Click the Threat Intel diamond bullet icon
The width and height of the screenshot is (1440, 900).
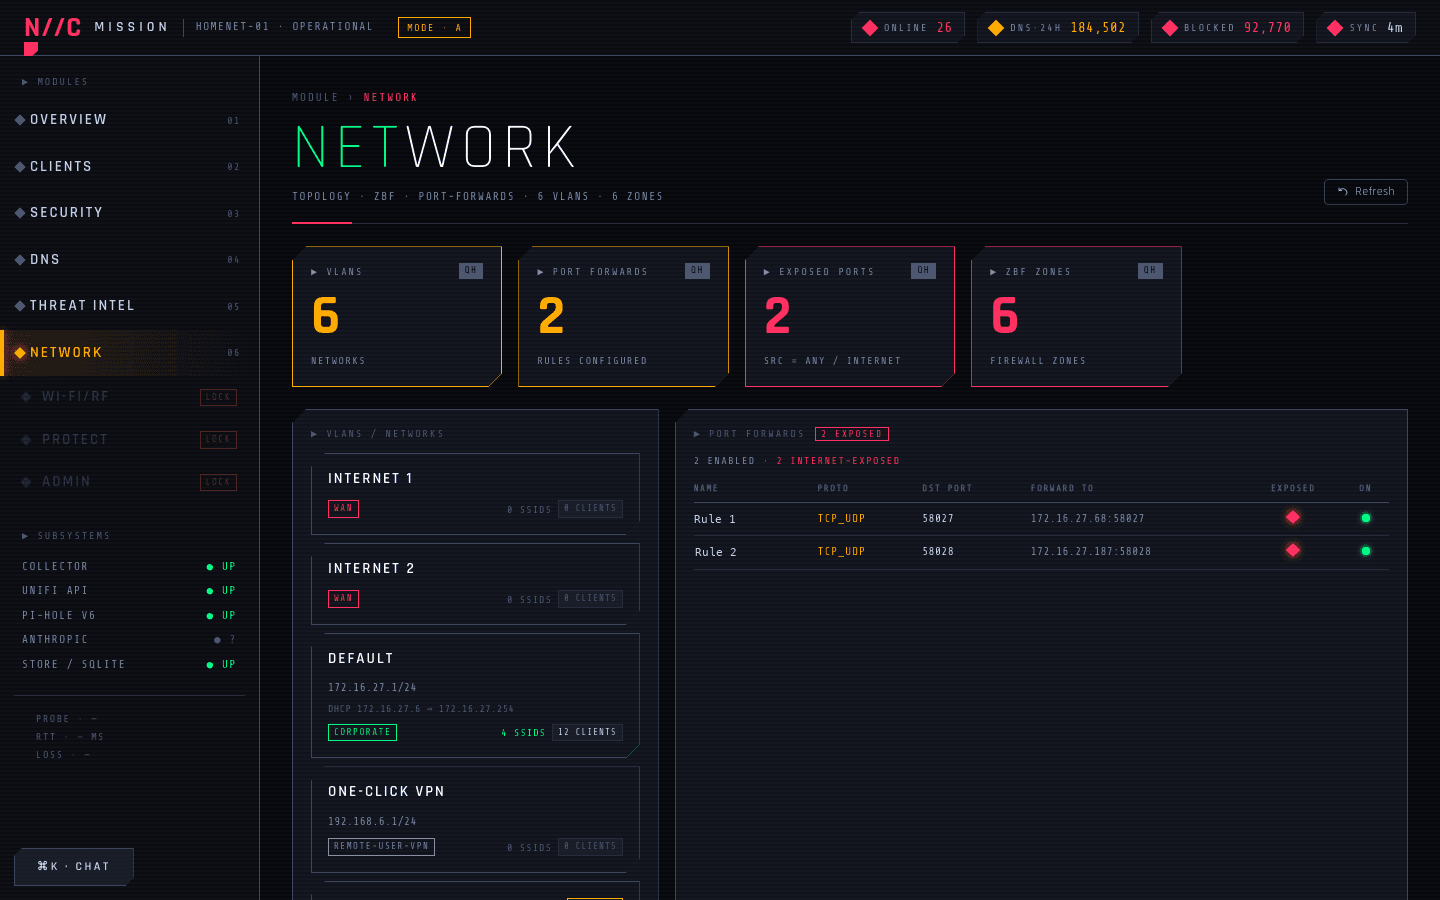tap(20, 306)
